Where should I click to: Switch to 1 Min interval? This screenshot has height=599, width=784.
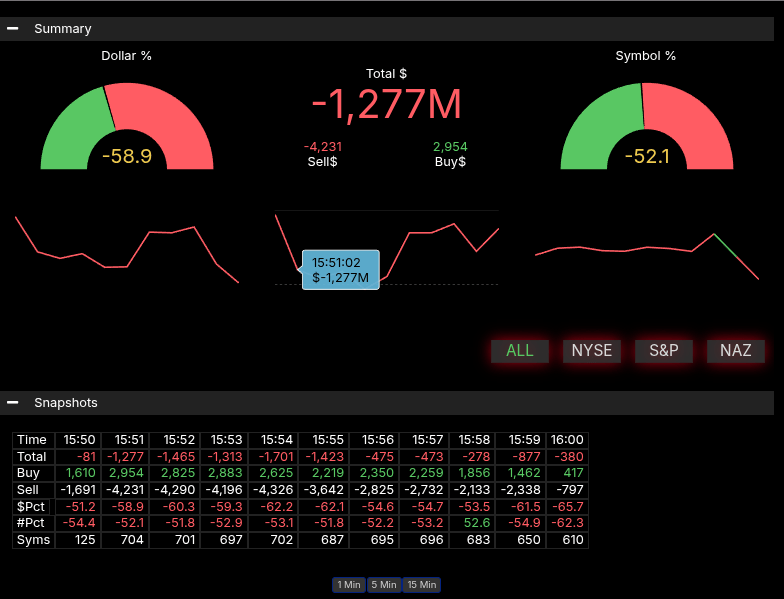click(348, 584)
